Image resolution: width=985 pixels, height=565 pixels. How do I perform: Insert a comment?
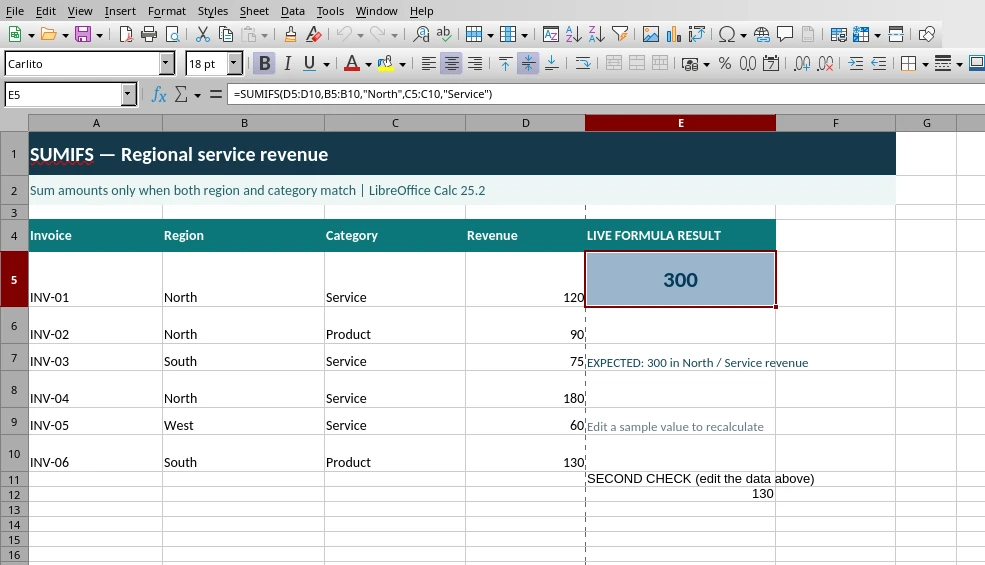pos(785,34)
